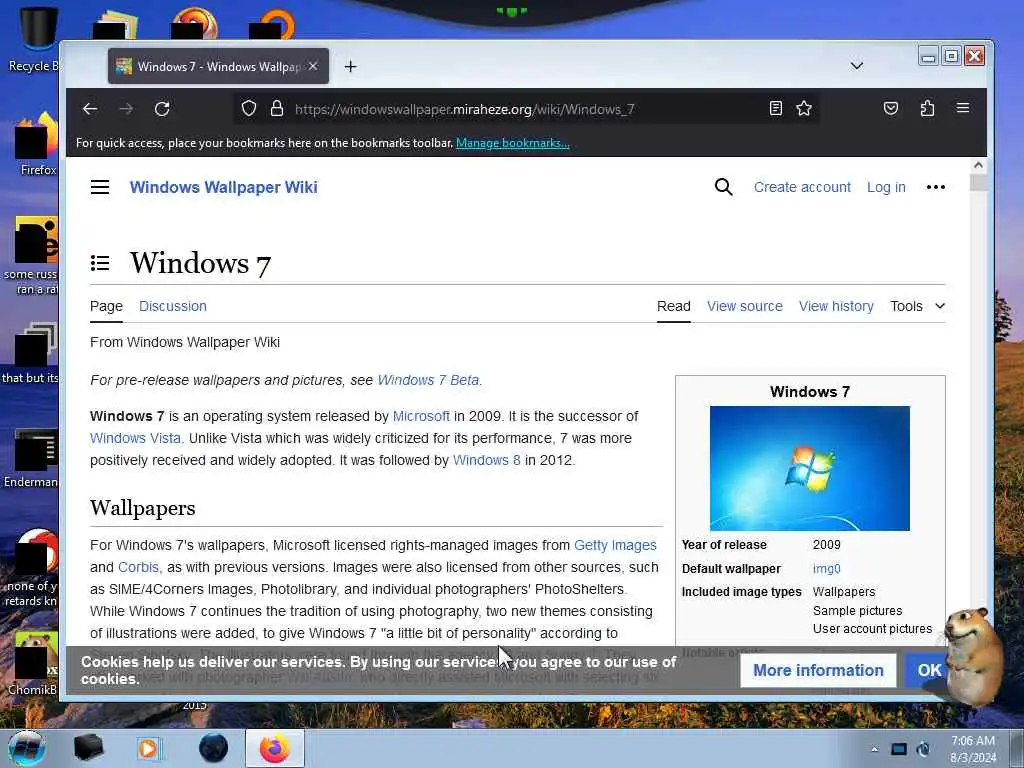
Task: Select the Enderman desktop icon
Action: pos(31,459)
